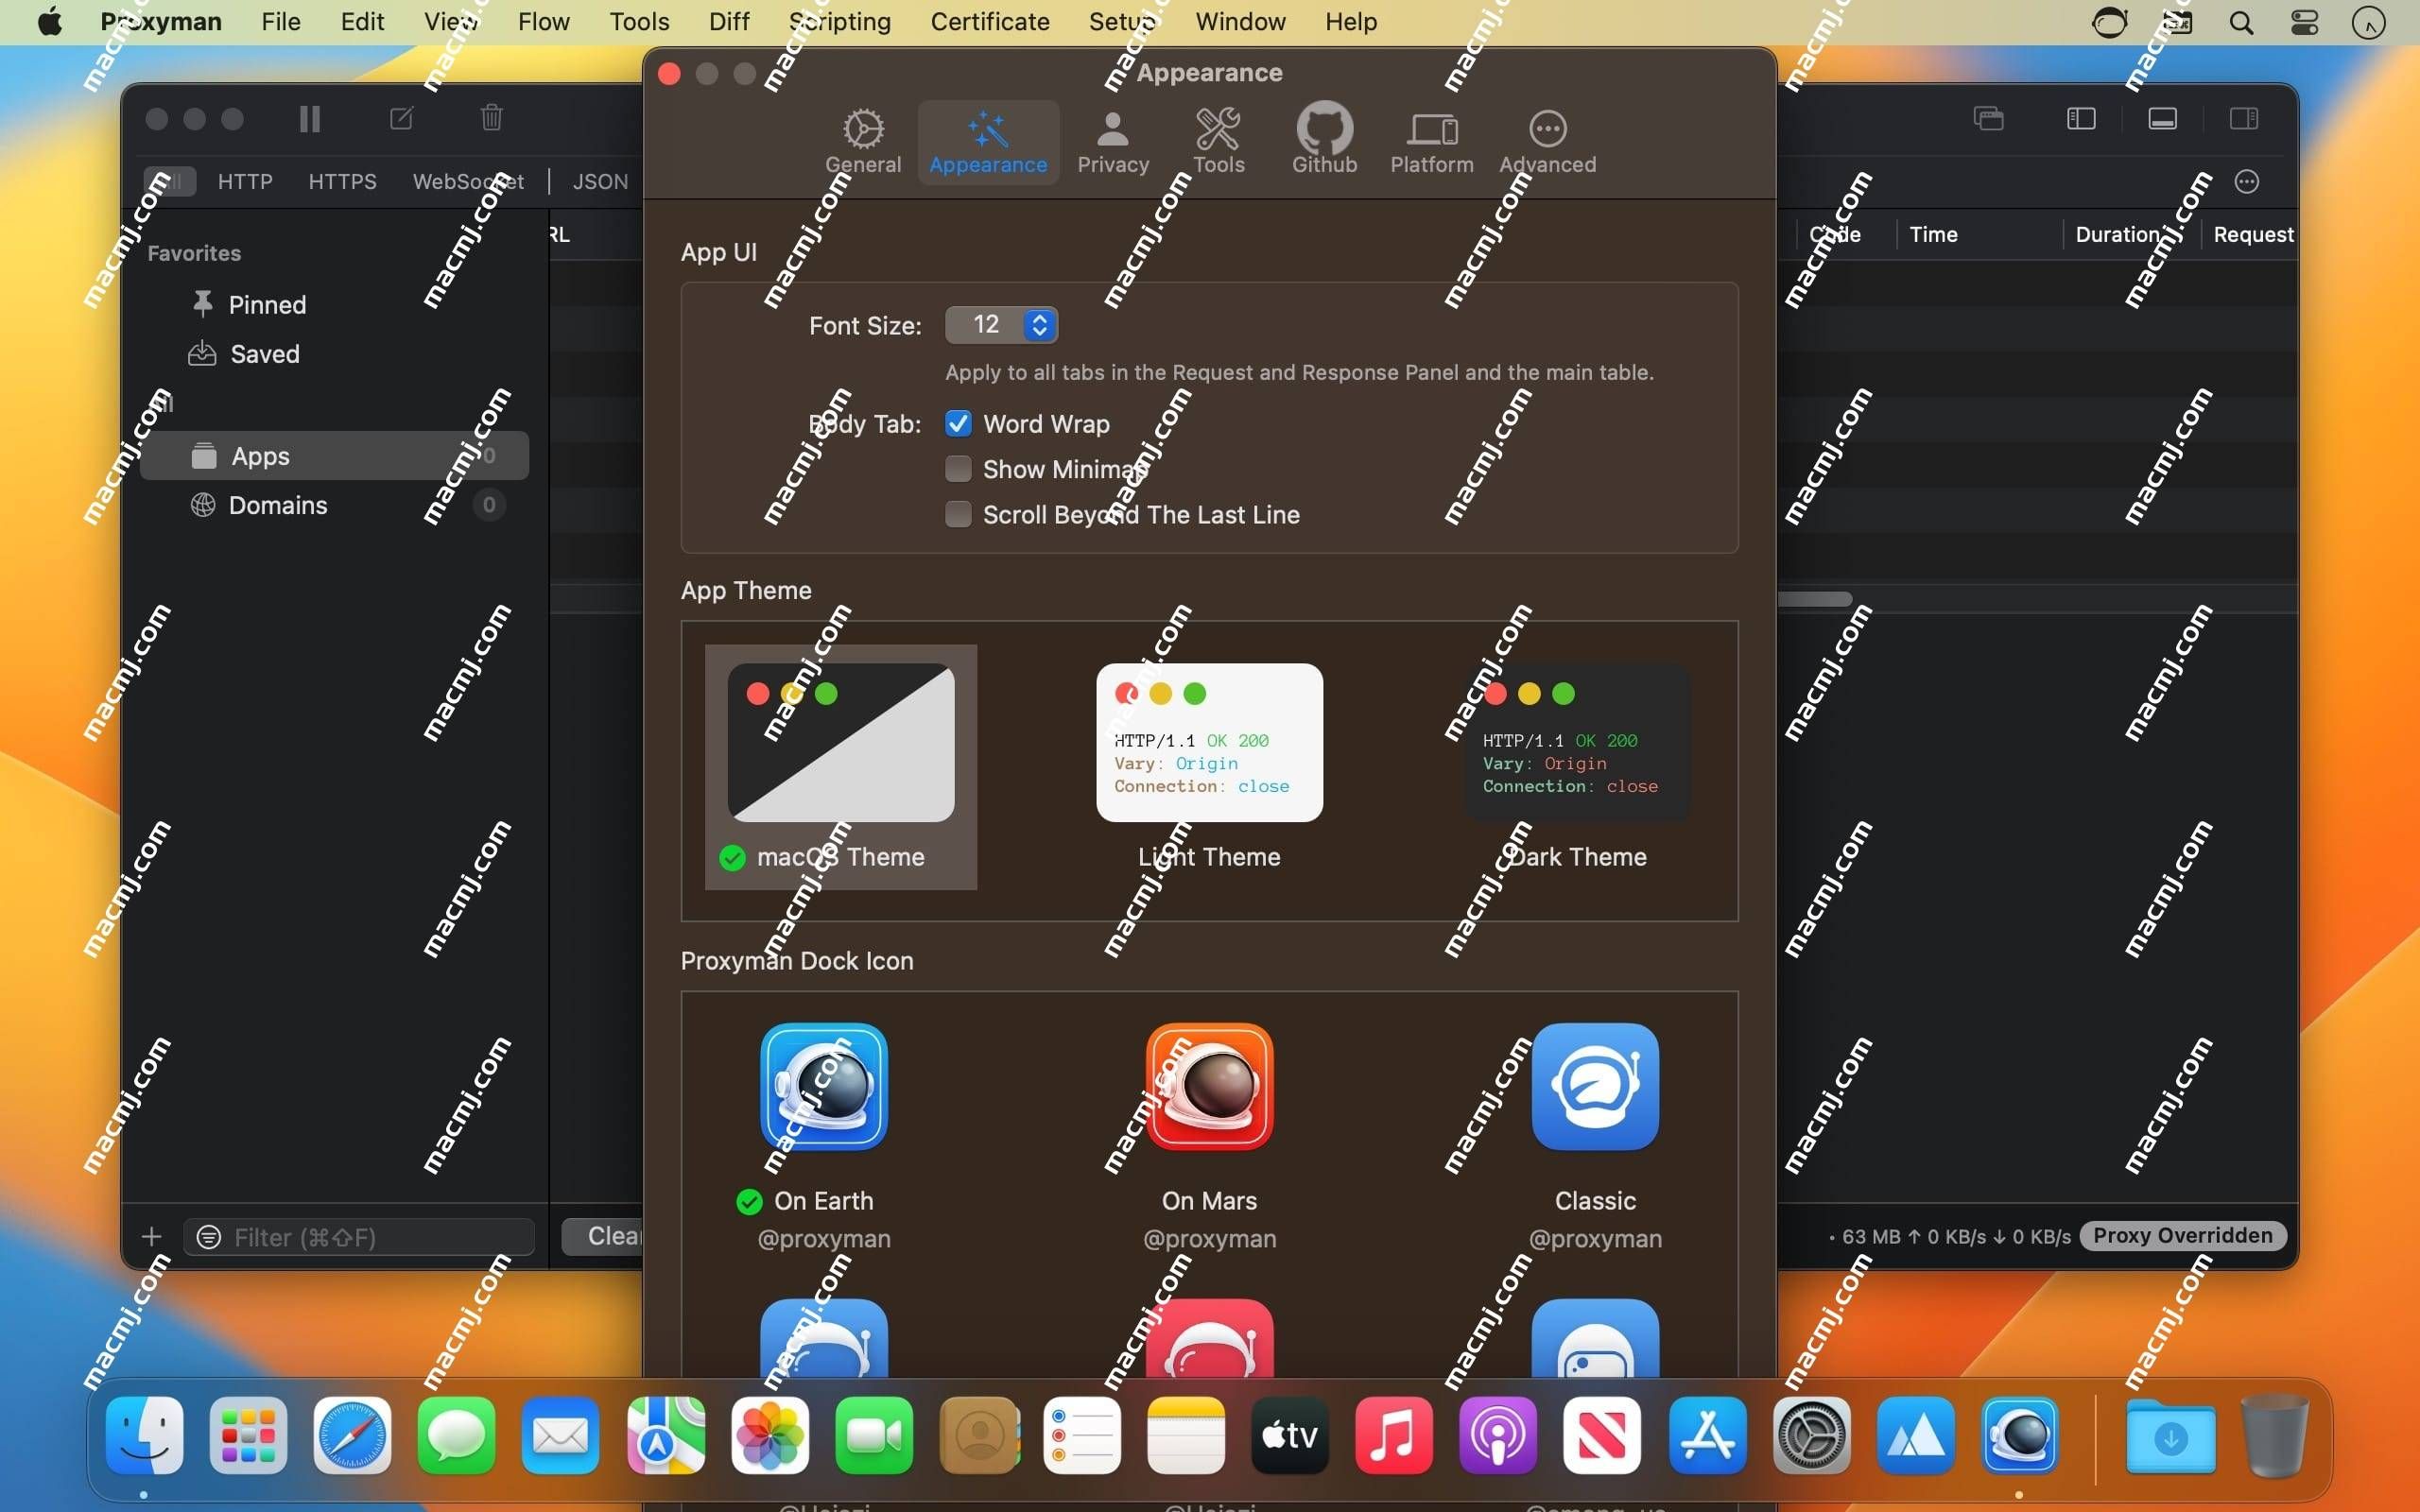Viewport: 2420px width, 1512px height.
Task: Open the General settings panel
Action: click(862, 139)
